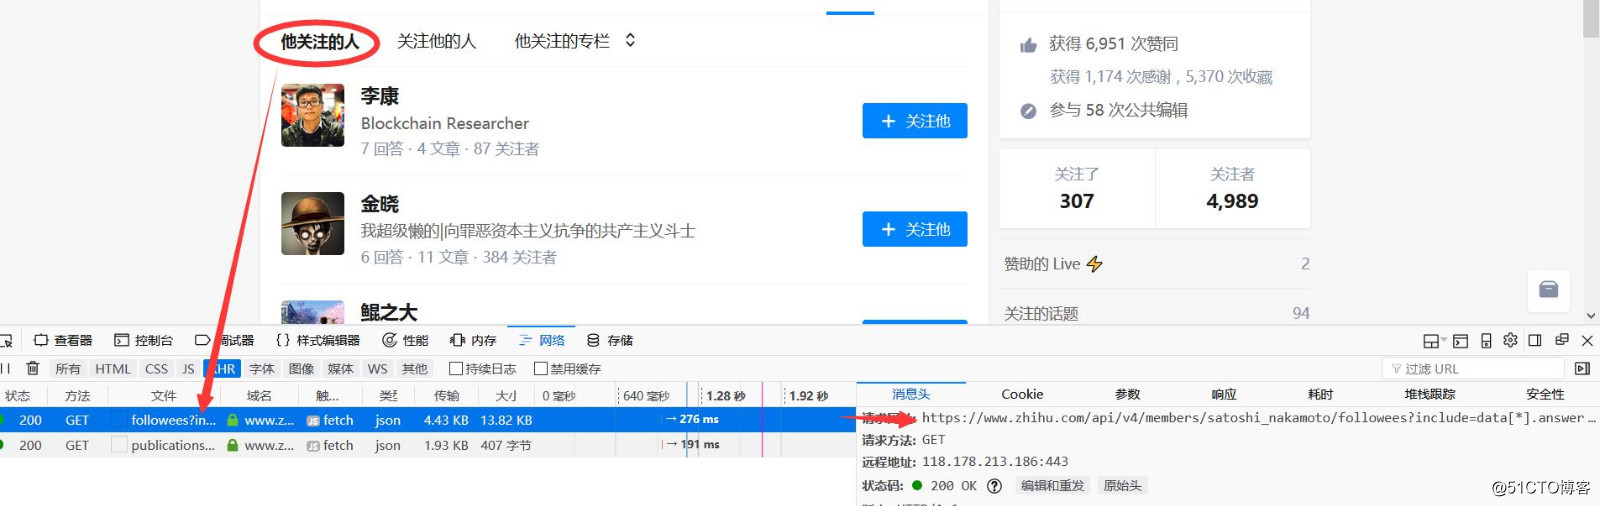The height and width of the screenshot is (506, 1600).
Task: Filter requests by HTML
Action: (x=113, y=369)
